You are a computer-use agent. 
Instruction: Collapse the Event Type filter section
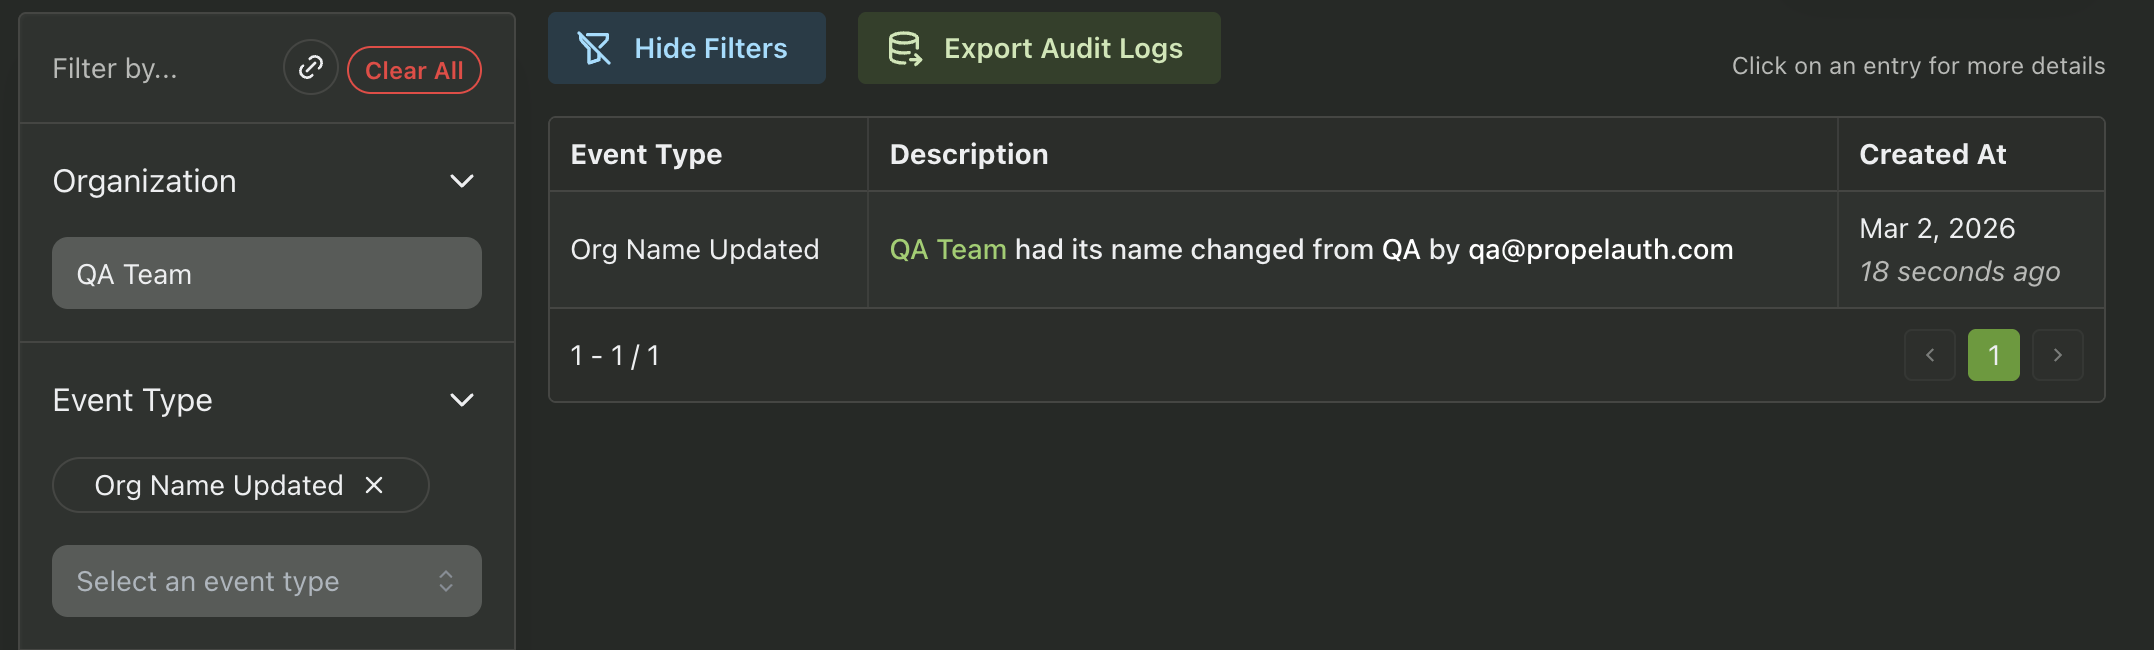point(462,400)
